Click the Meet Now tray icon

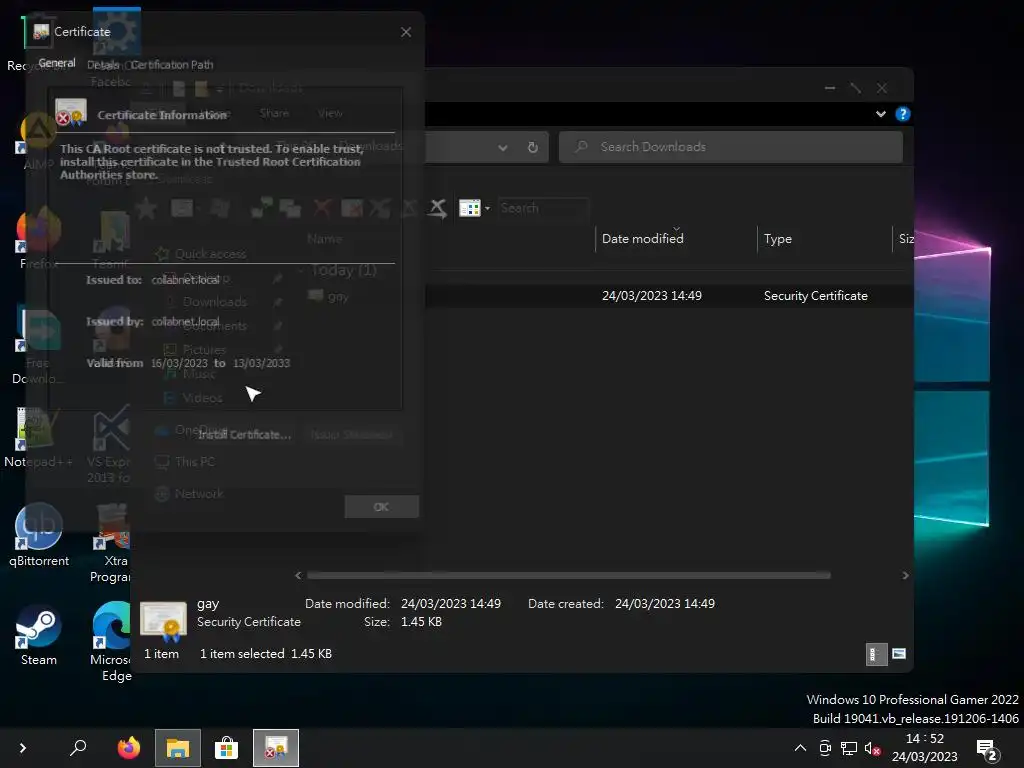click(x=825, y=748)
